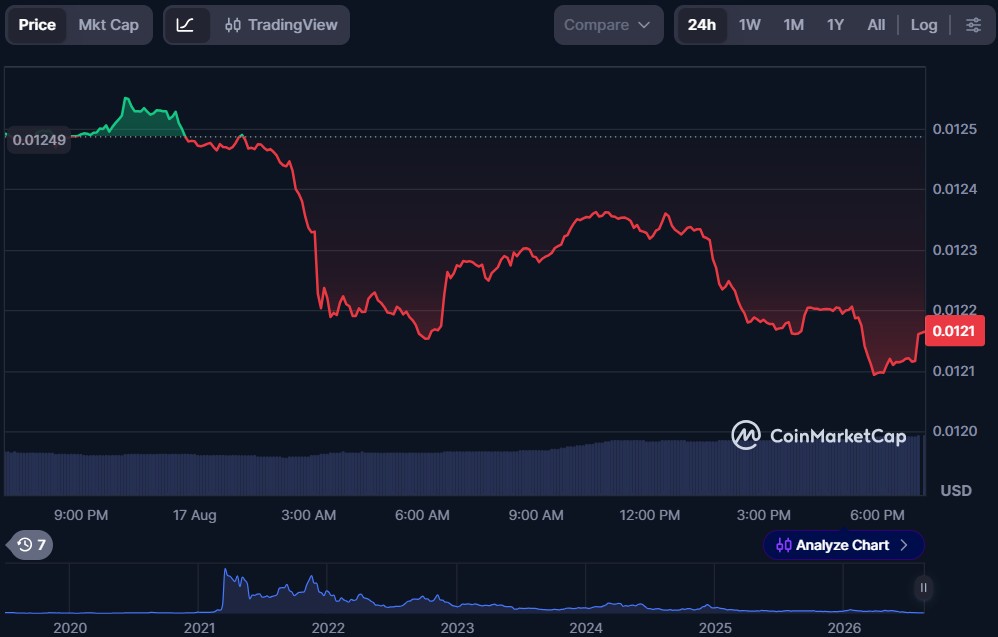Click 2021 on the range navigator

click(x=199, y=628)
